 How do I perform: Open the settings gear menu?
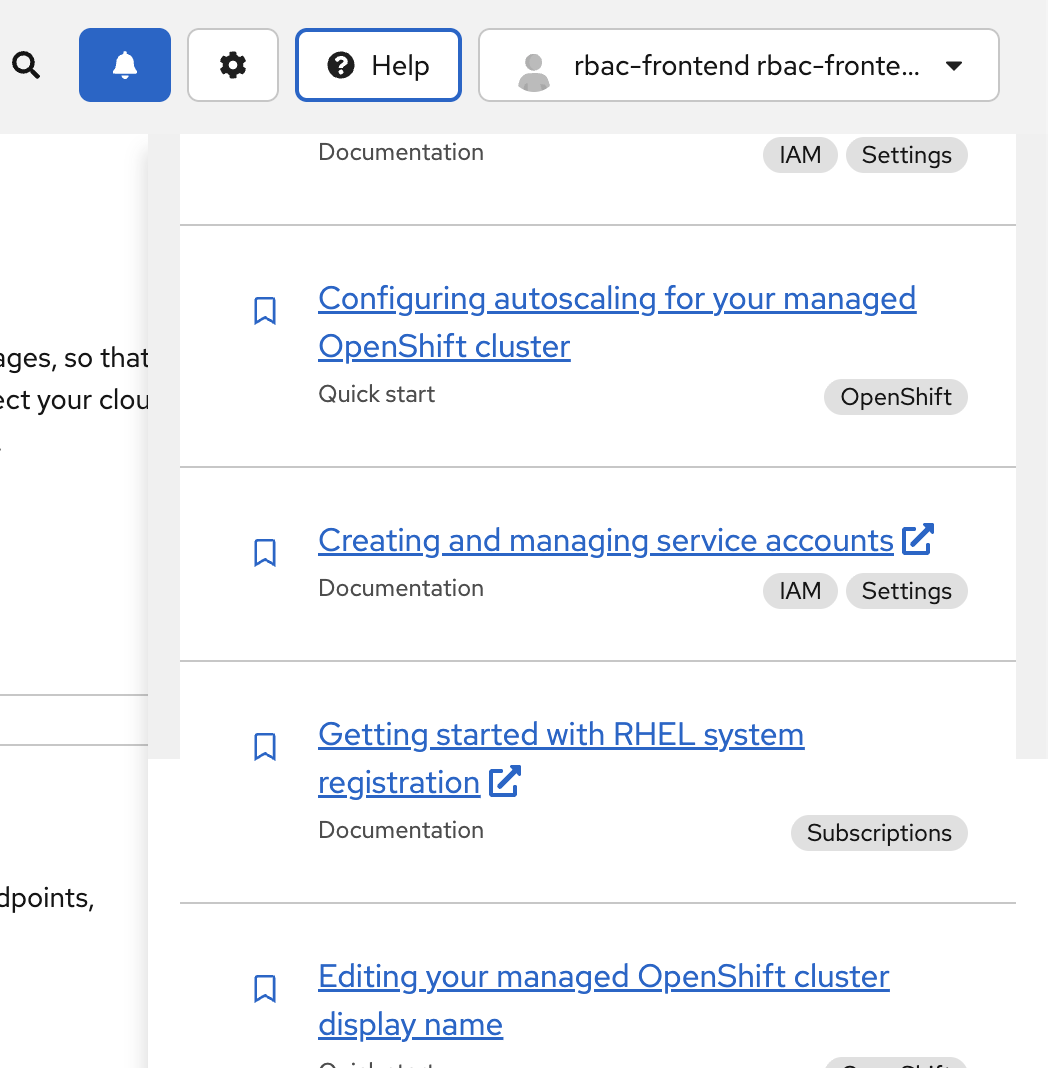tap(233, 66)
